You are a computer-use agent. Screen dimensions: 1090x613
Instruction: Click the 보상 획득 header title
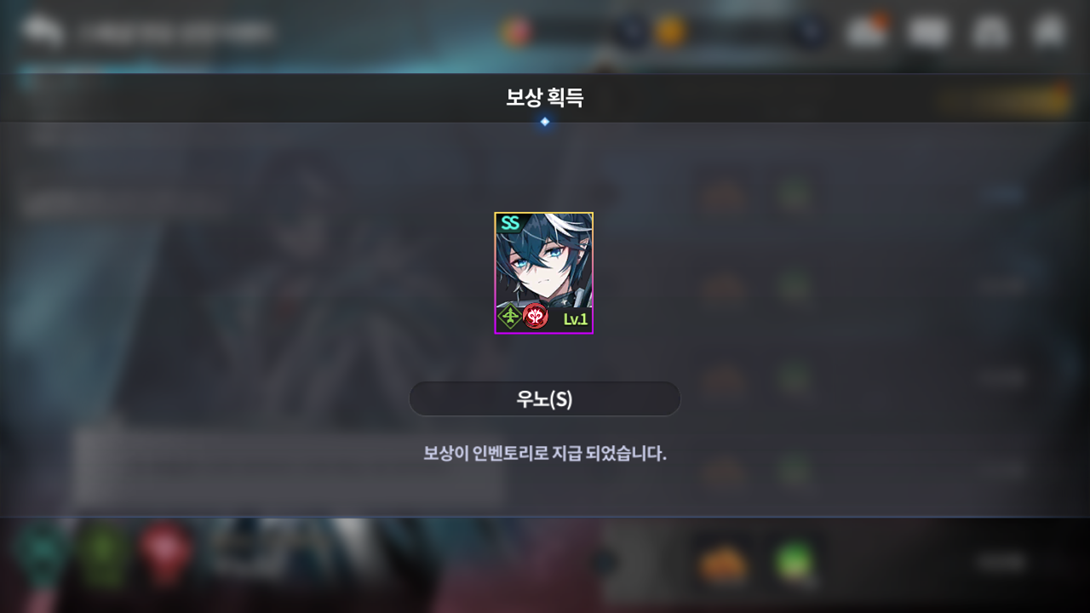coord(544,97)
